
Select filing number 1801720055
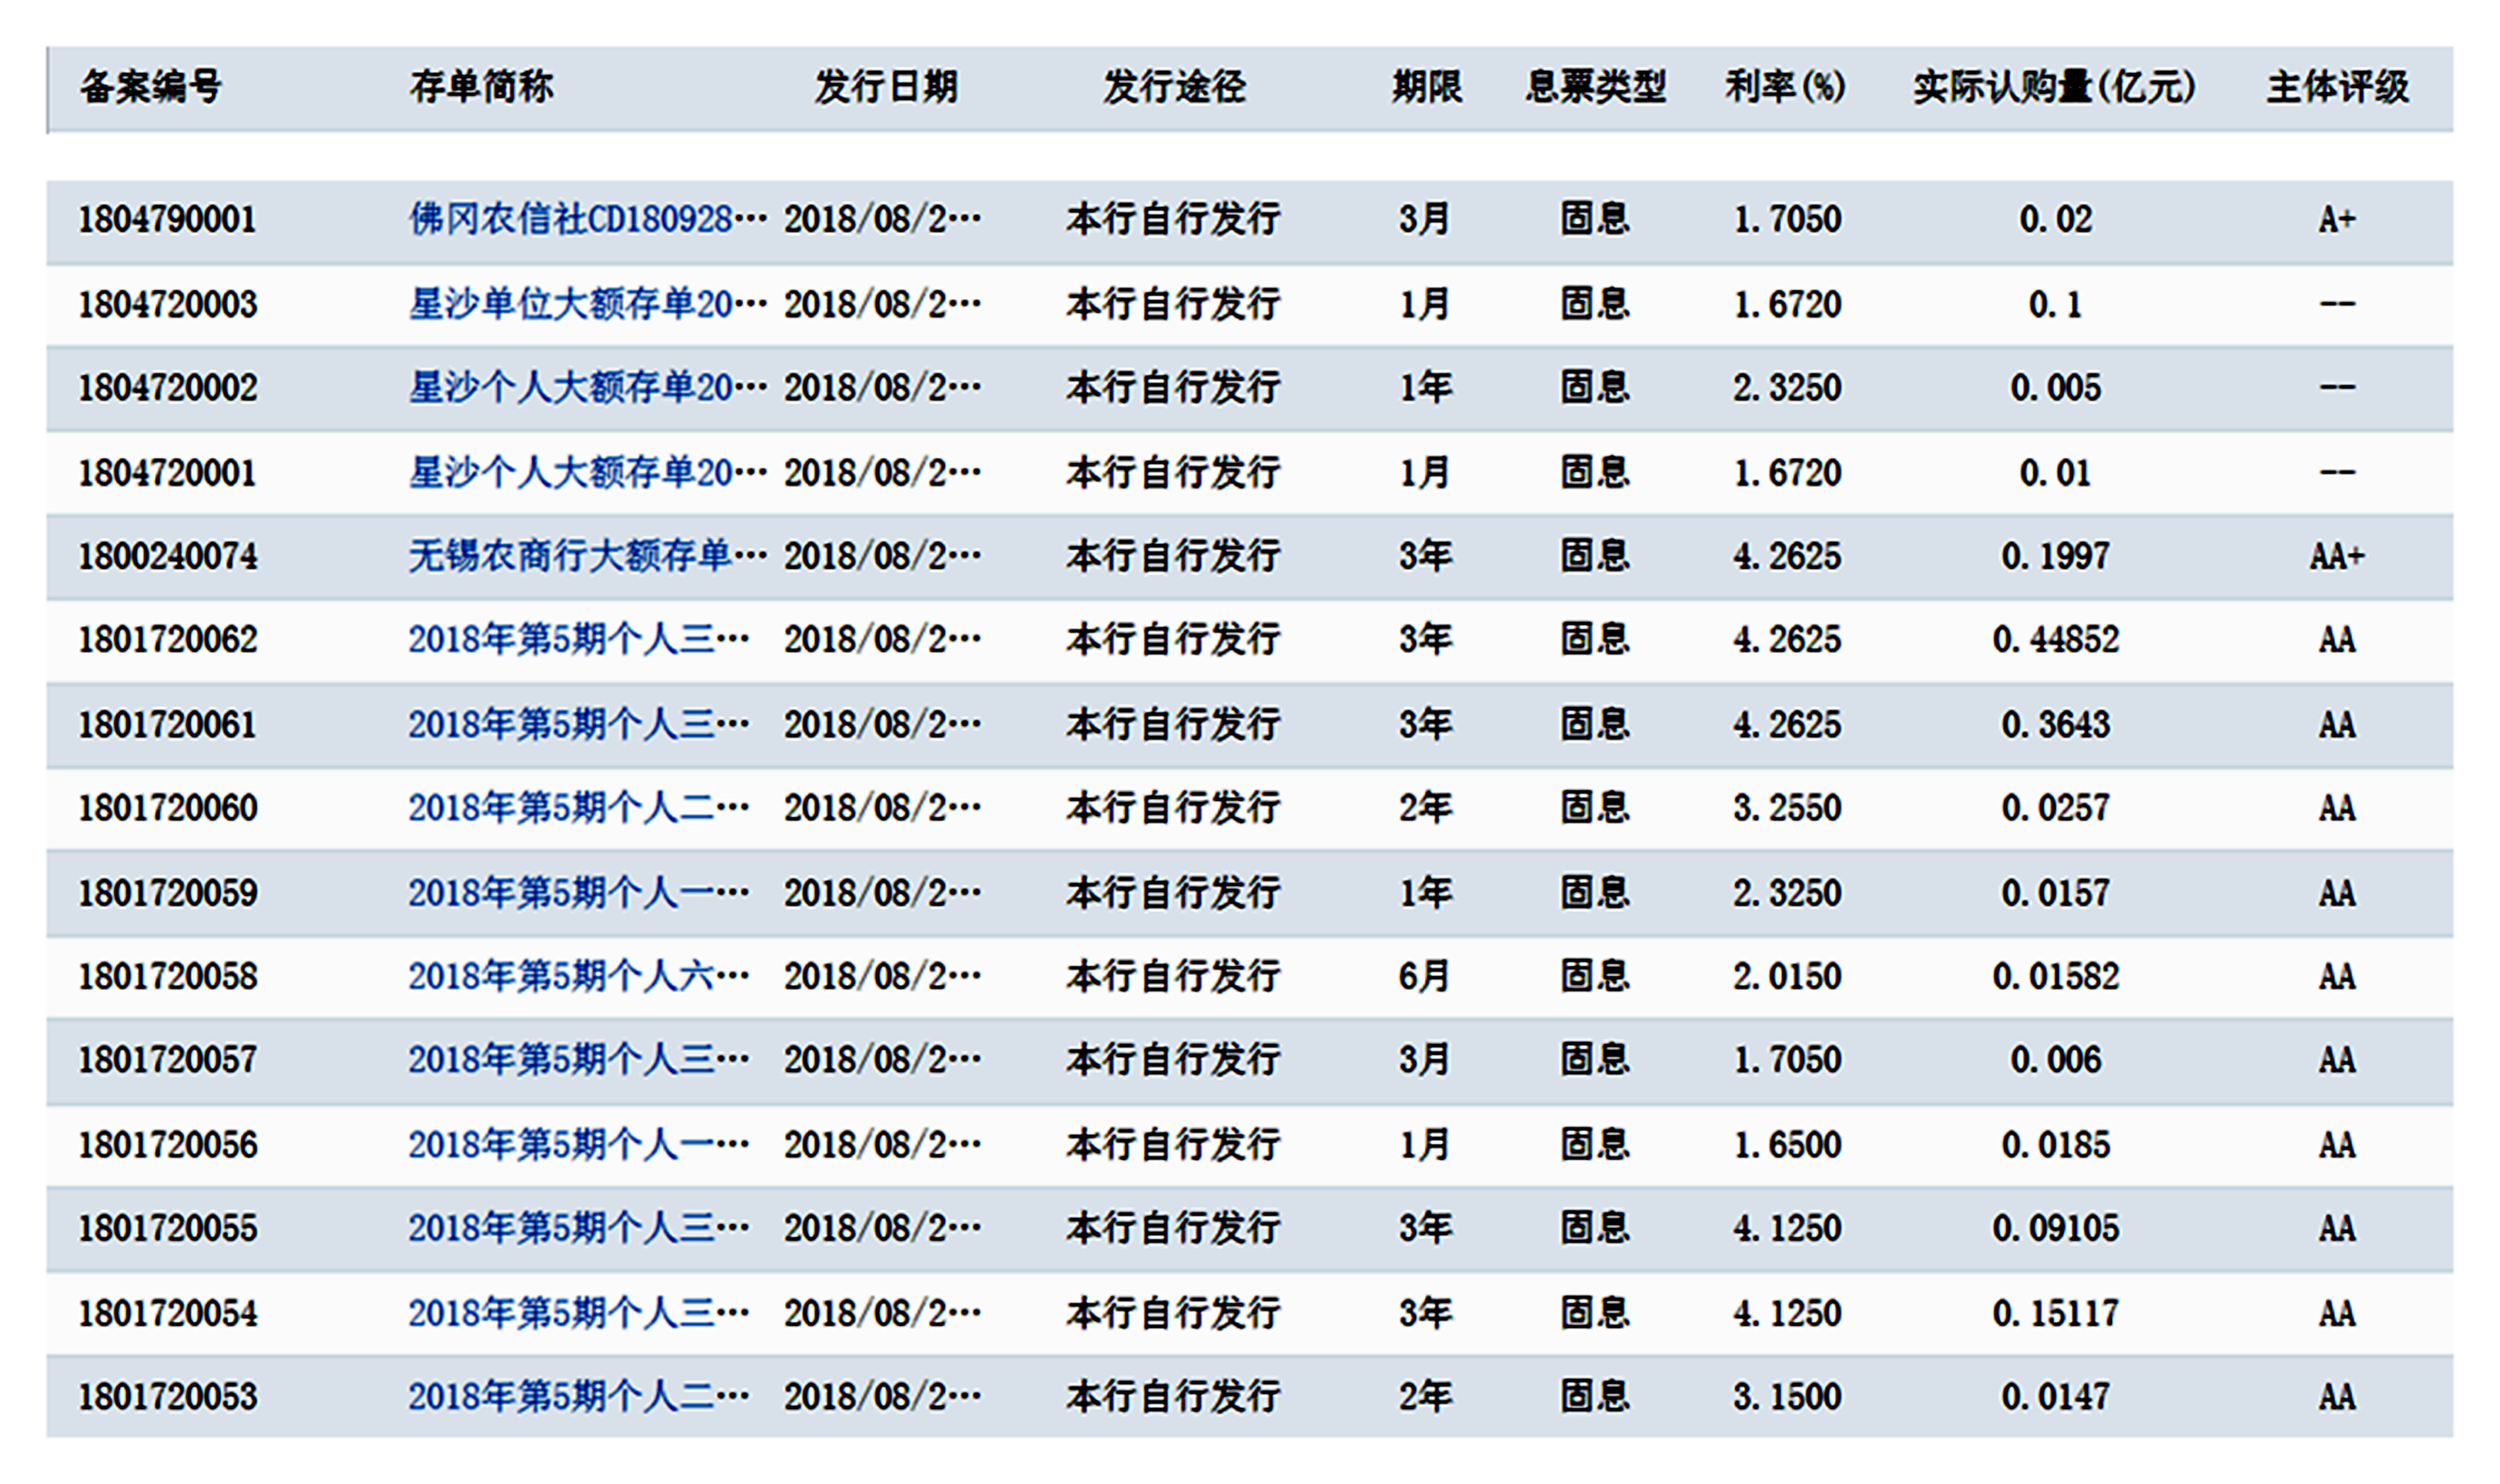[168, 1229]
